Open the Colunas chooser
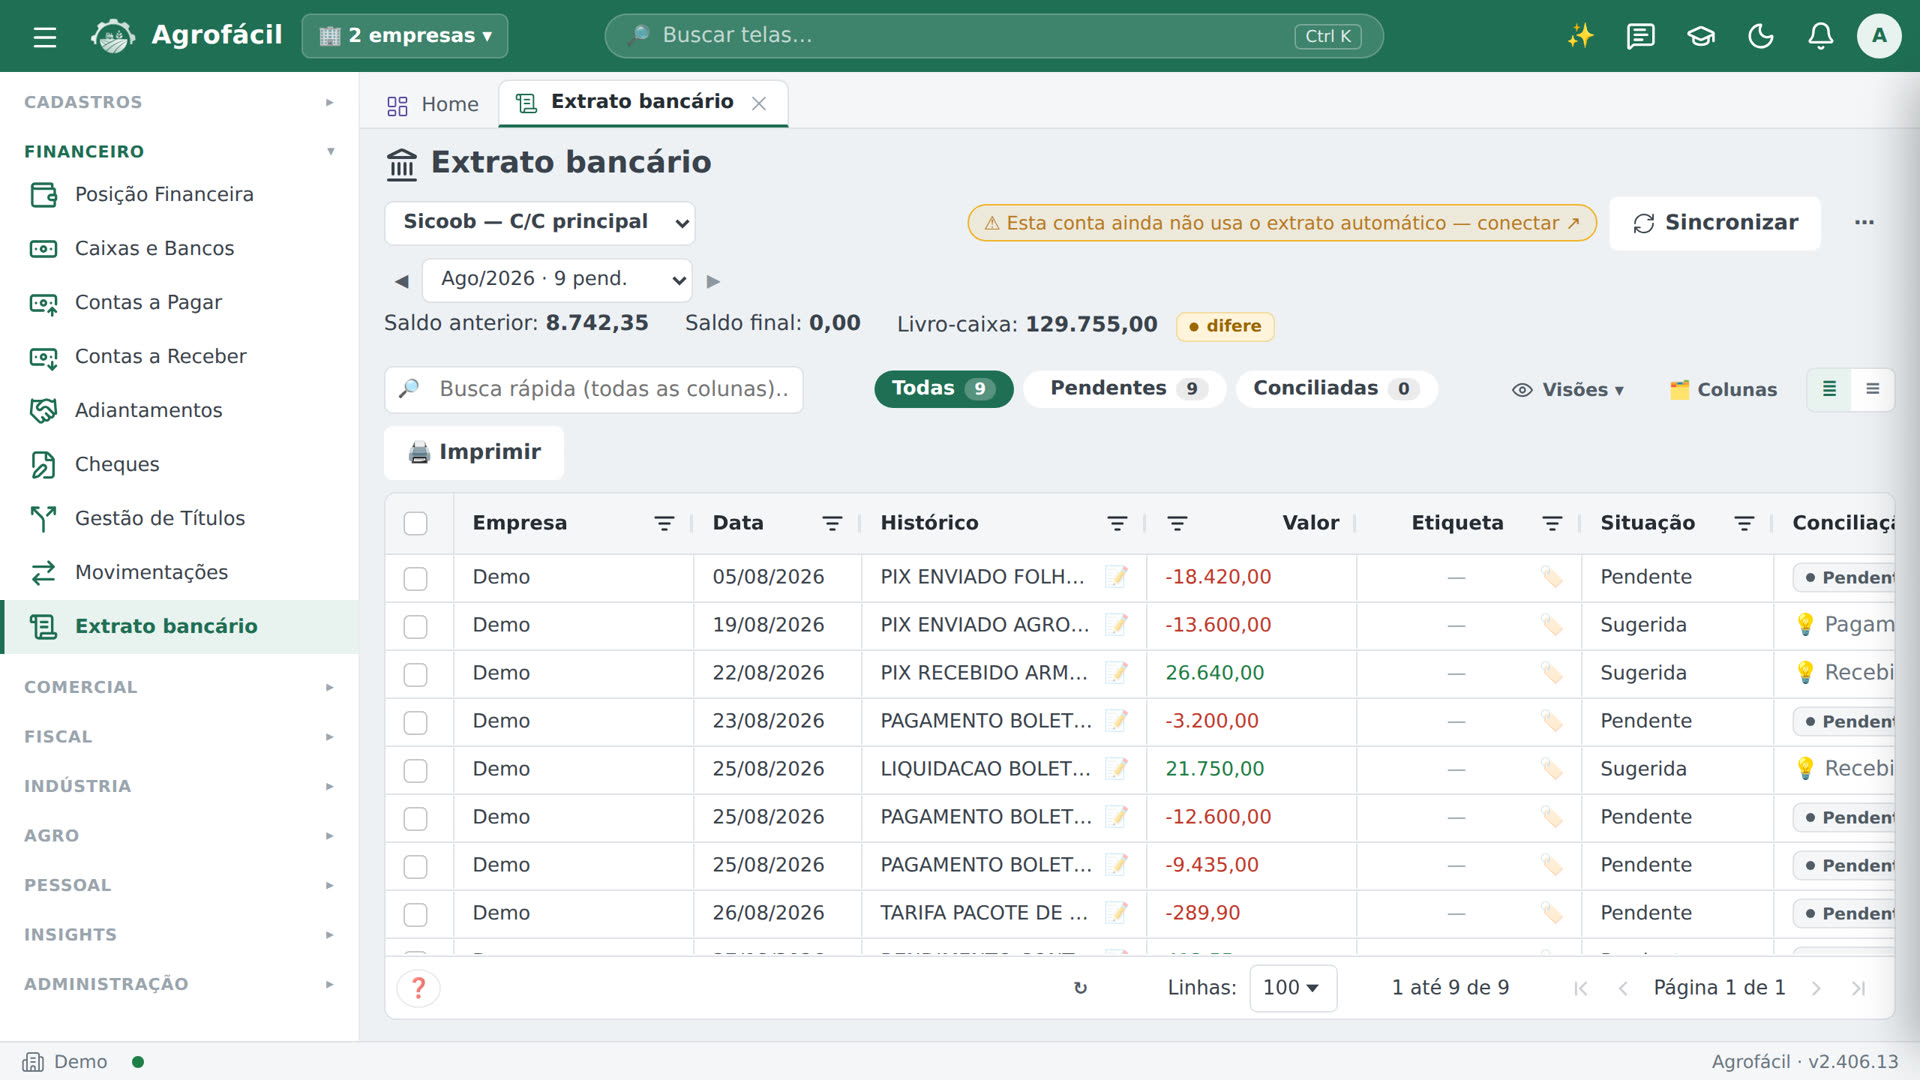 pyautogui.click(x=1723, y=390)
